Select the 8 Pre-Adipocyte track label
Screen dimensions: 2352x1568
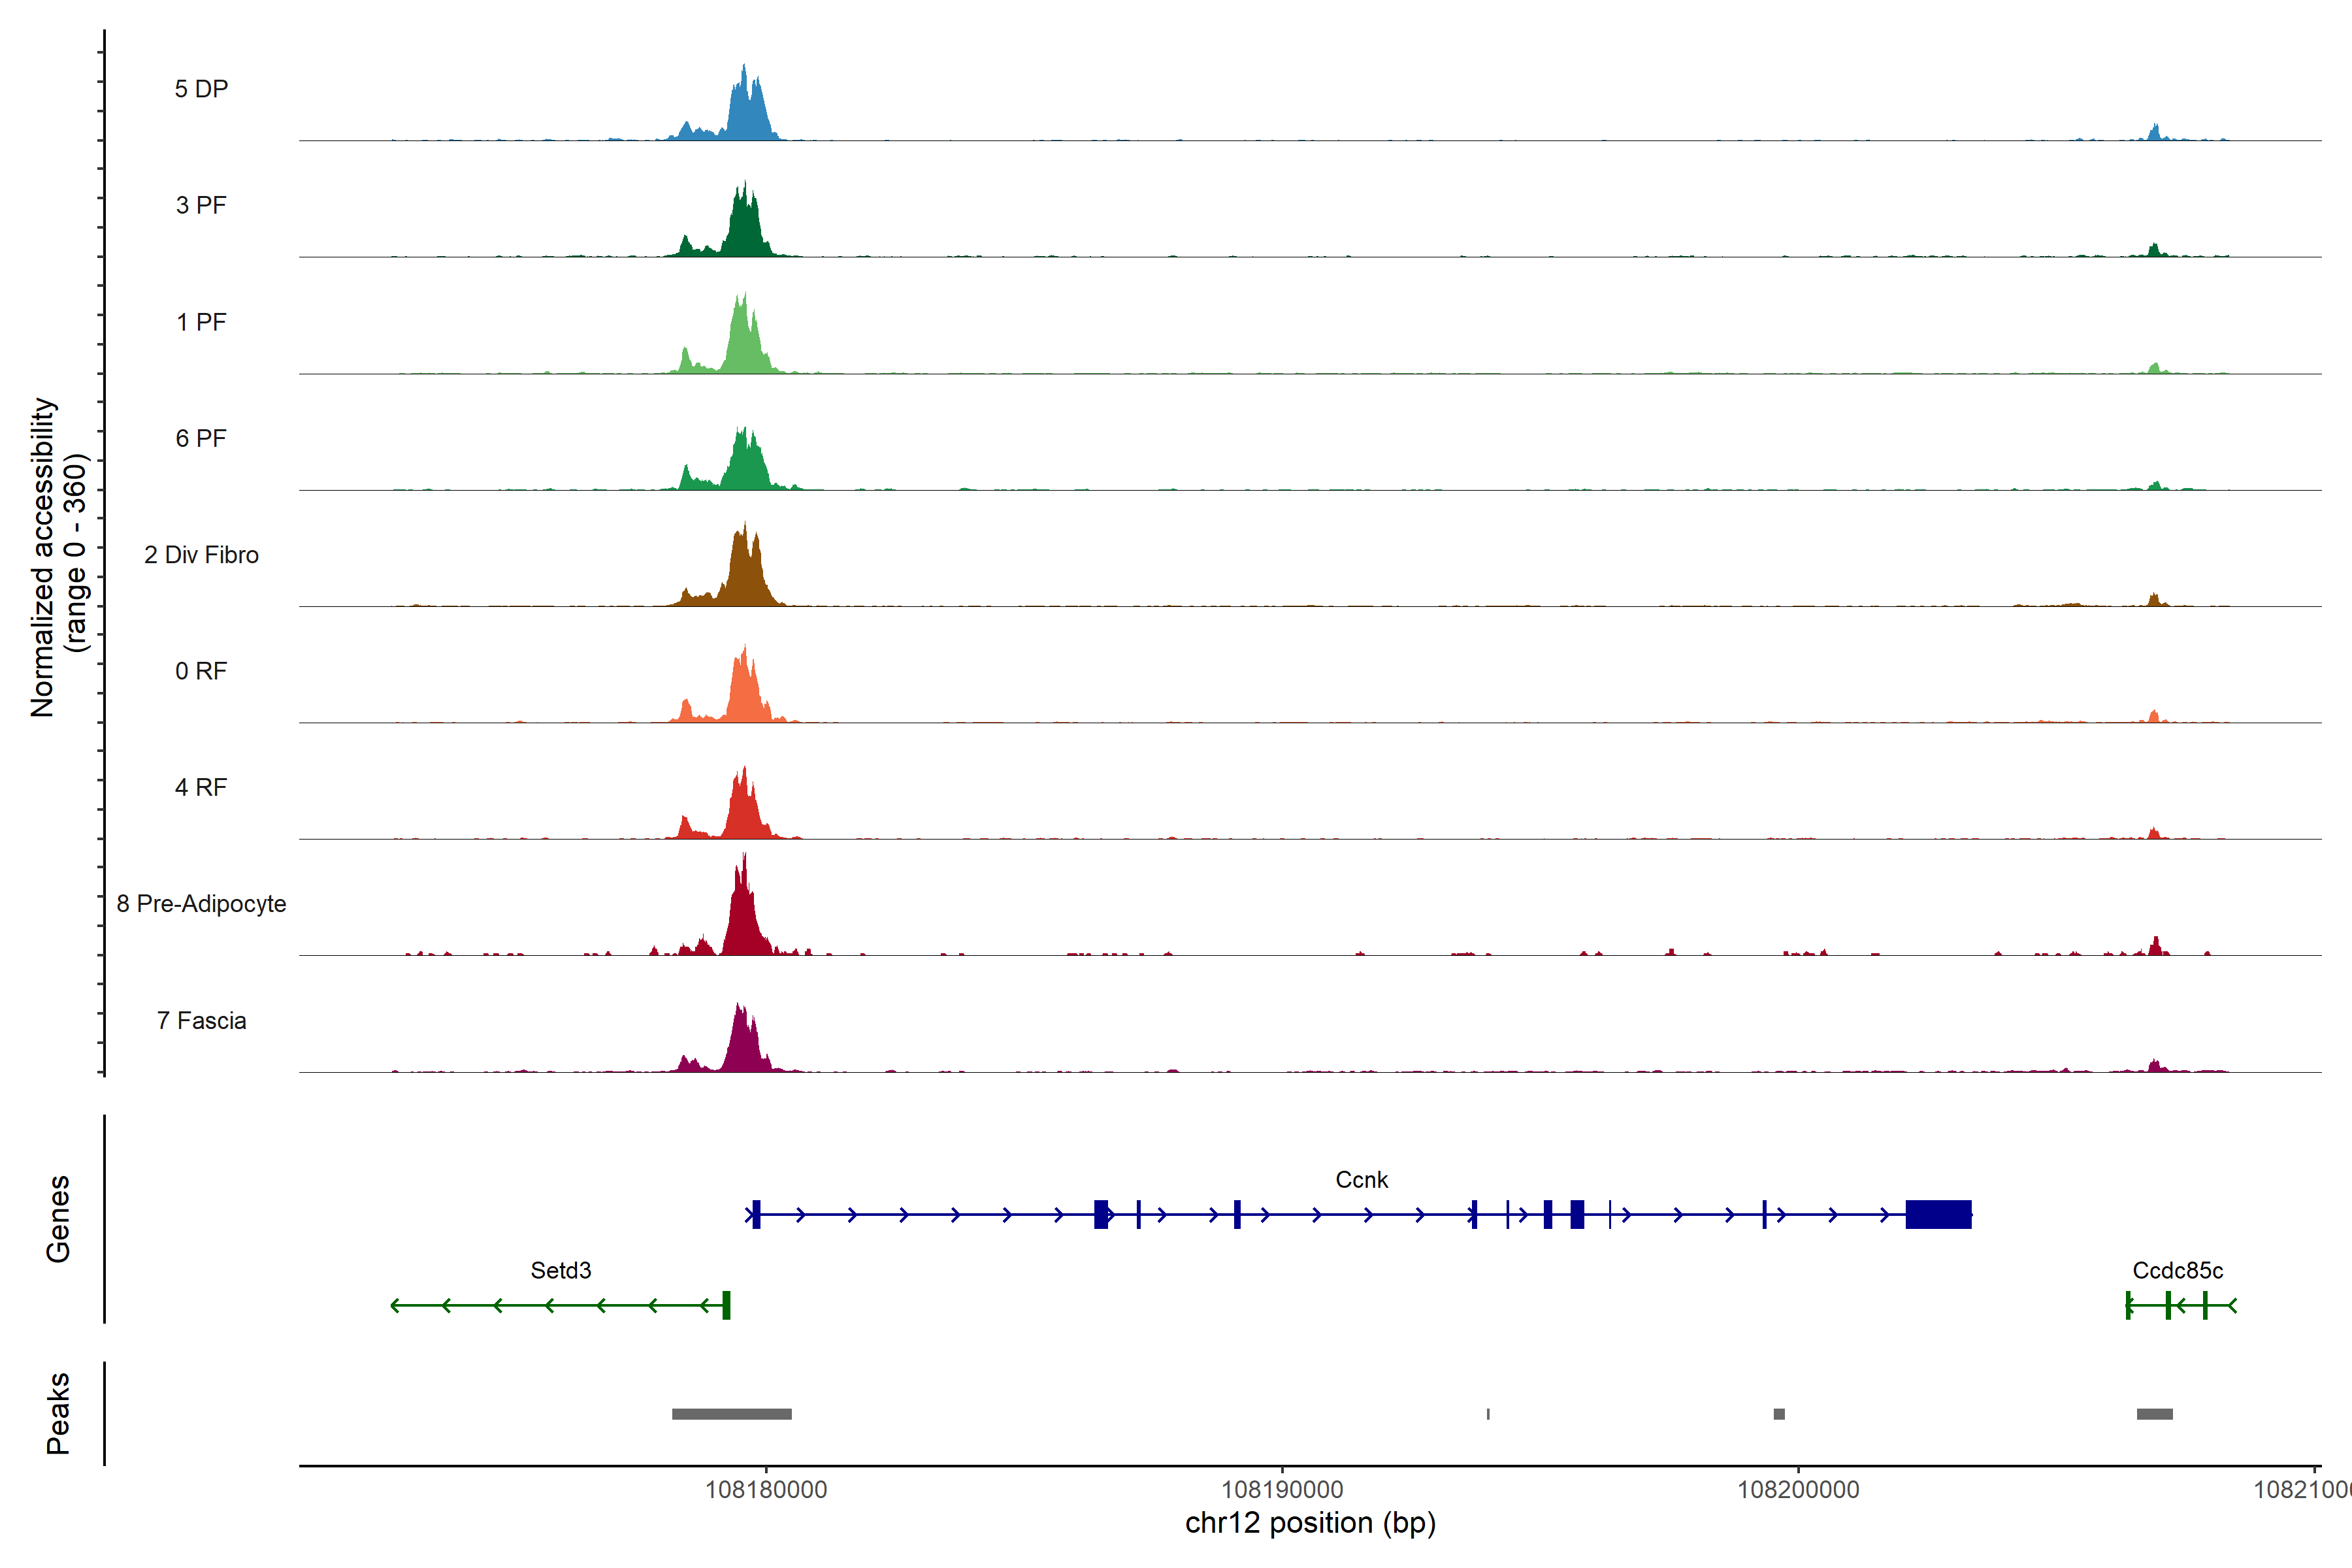point(201,904)
